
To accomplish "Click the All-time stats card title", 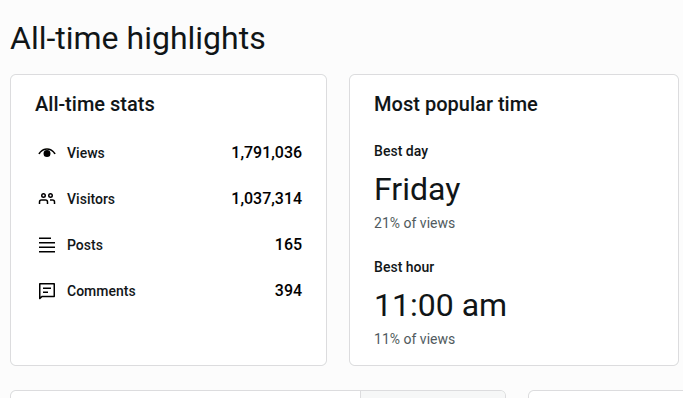I will pos(95,105).
